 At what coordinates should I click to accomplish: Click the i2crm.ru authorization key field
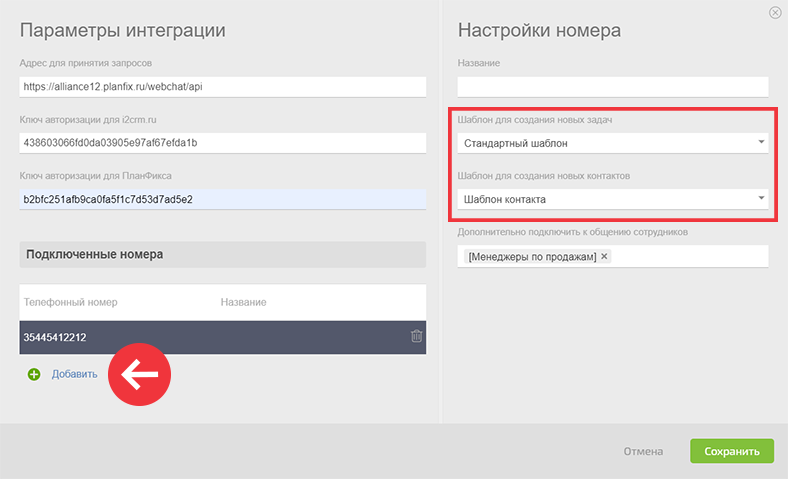(x=223, y=143)
